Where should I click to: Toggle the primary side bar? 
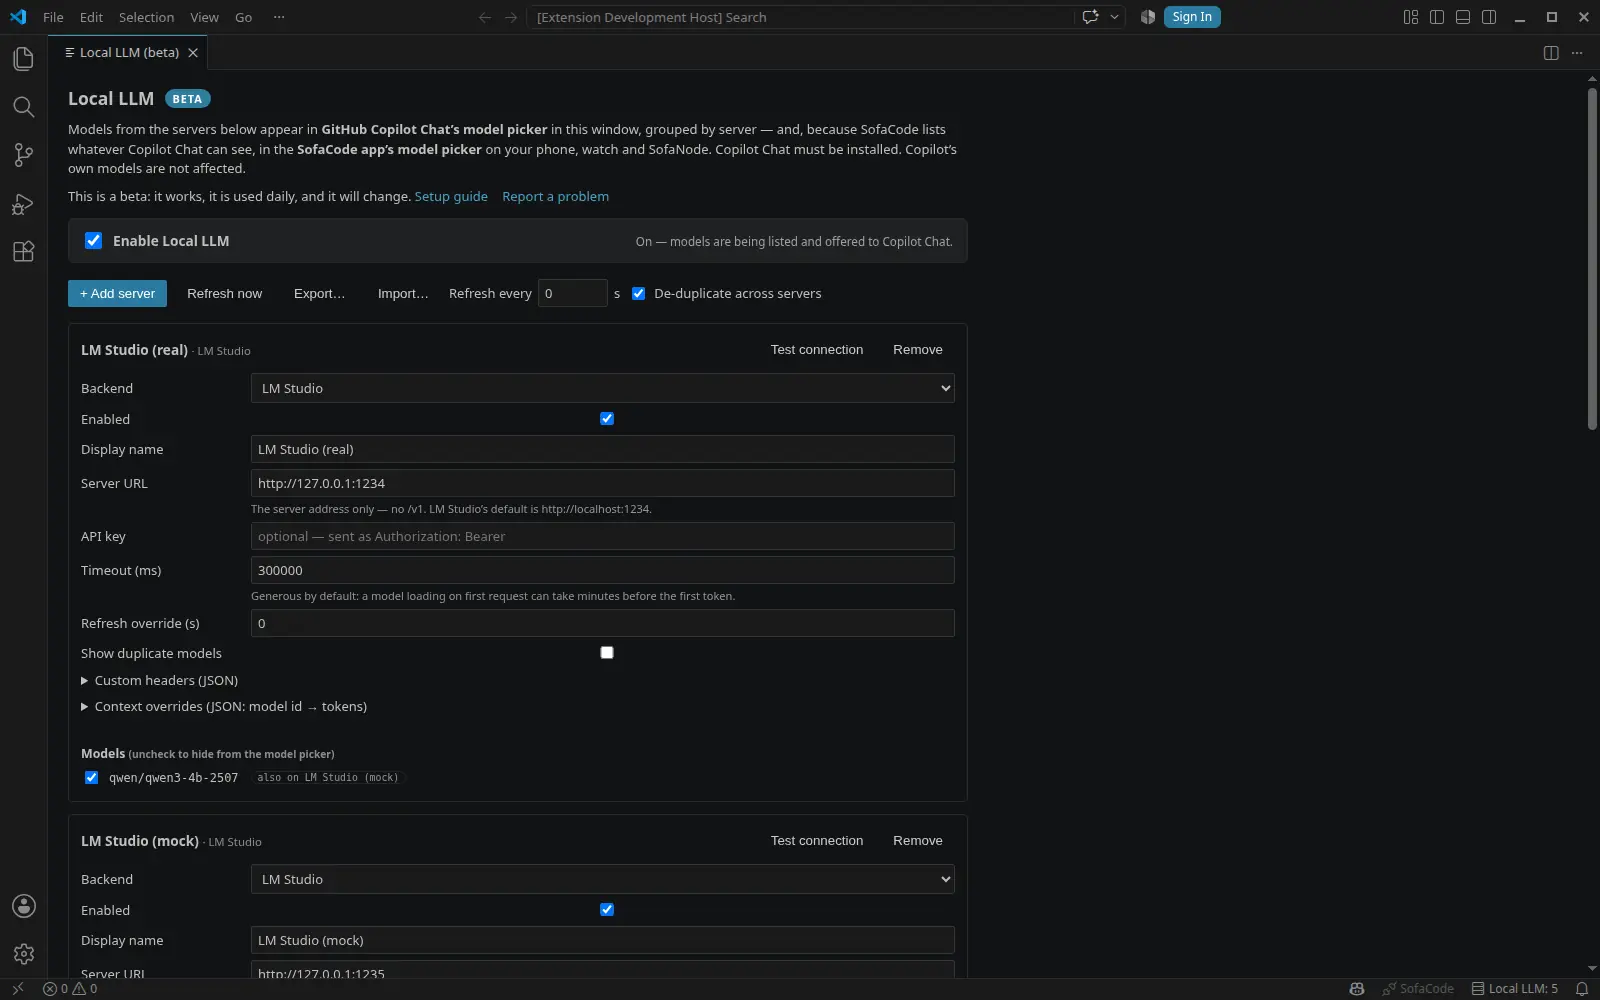coord(1437,17)
